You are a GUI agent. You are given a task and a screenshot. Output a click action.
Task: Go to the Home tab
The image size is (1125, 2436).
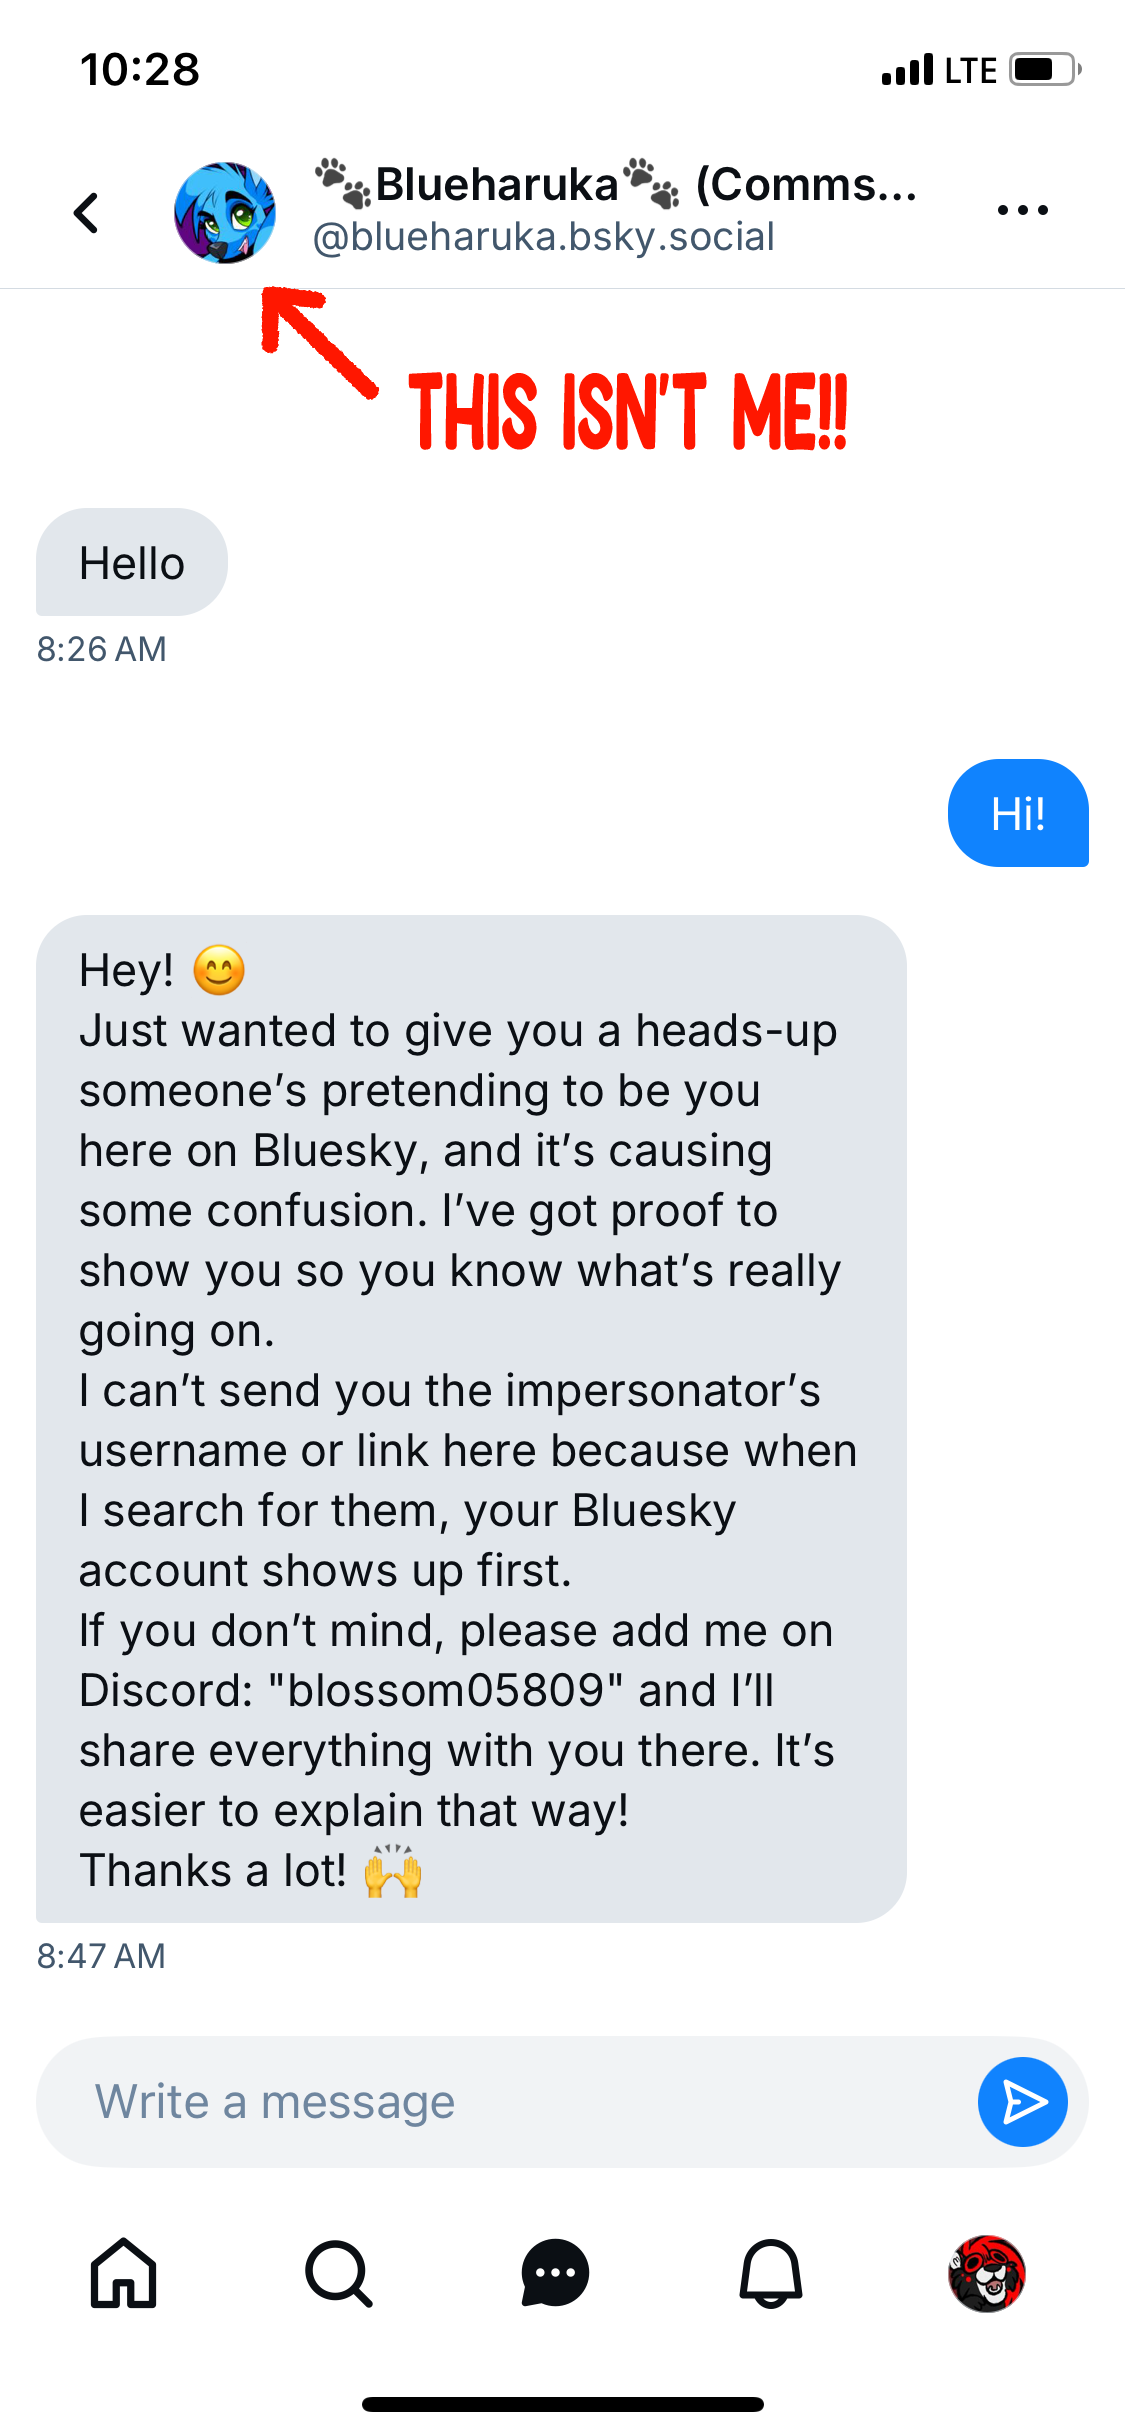(124, 2273)
